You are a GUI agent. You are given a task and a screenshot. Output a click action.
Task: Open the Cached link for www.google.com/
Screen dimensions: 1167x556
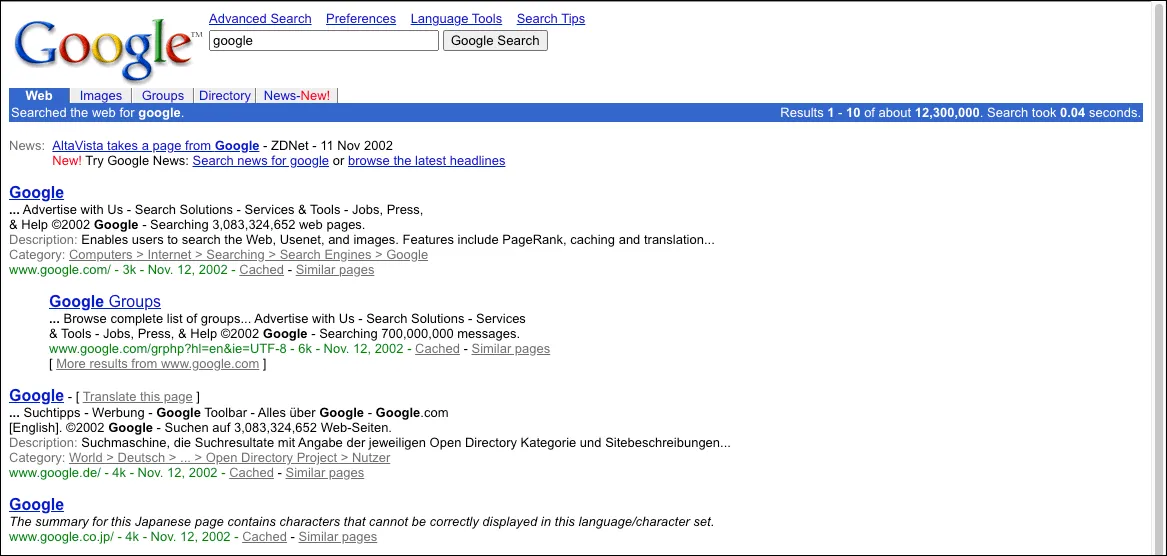(261, 269)
